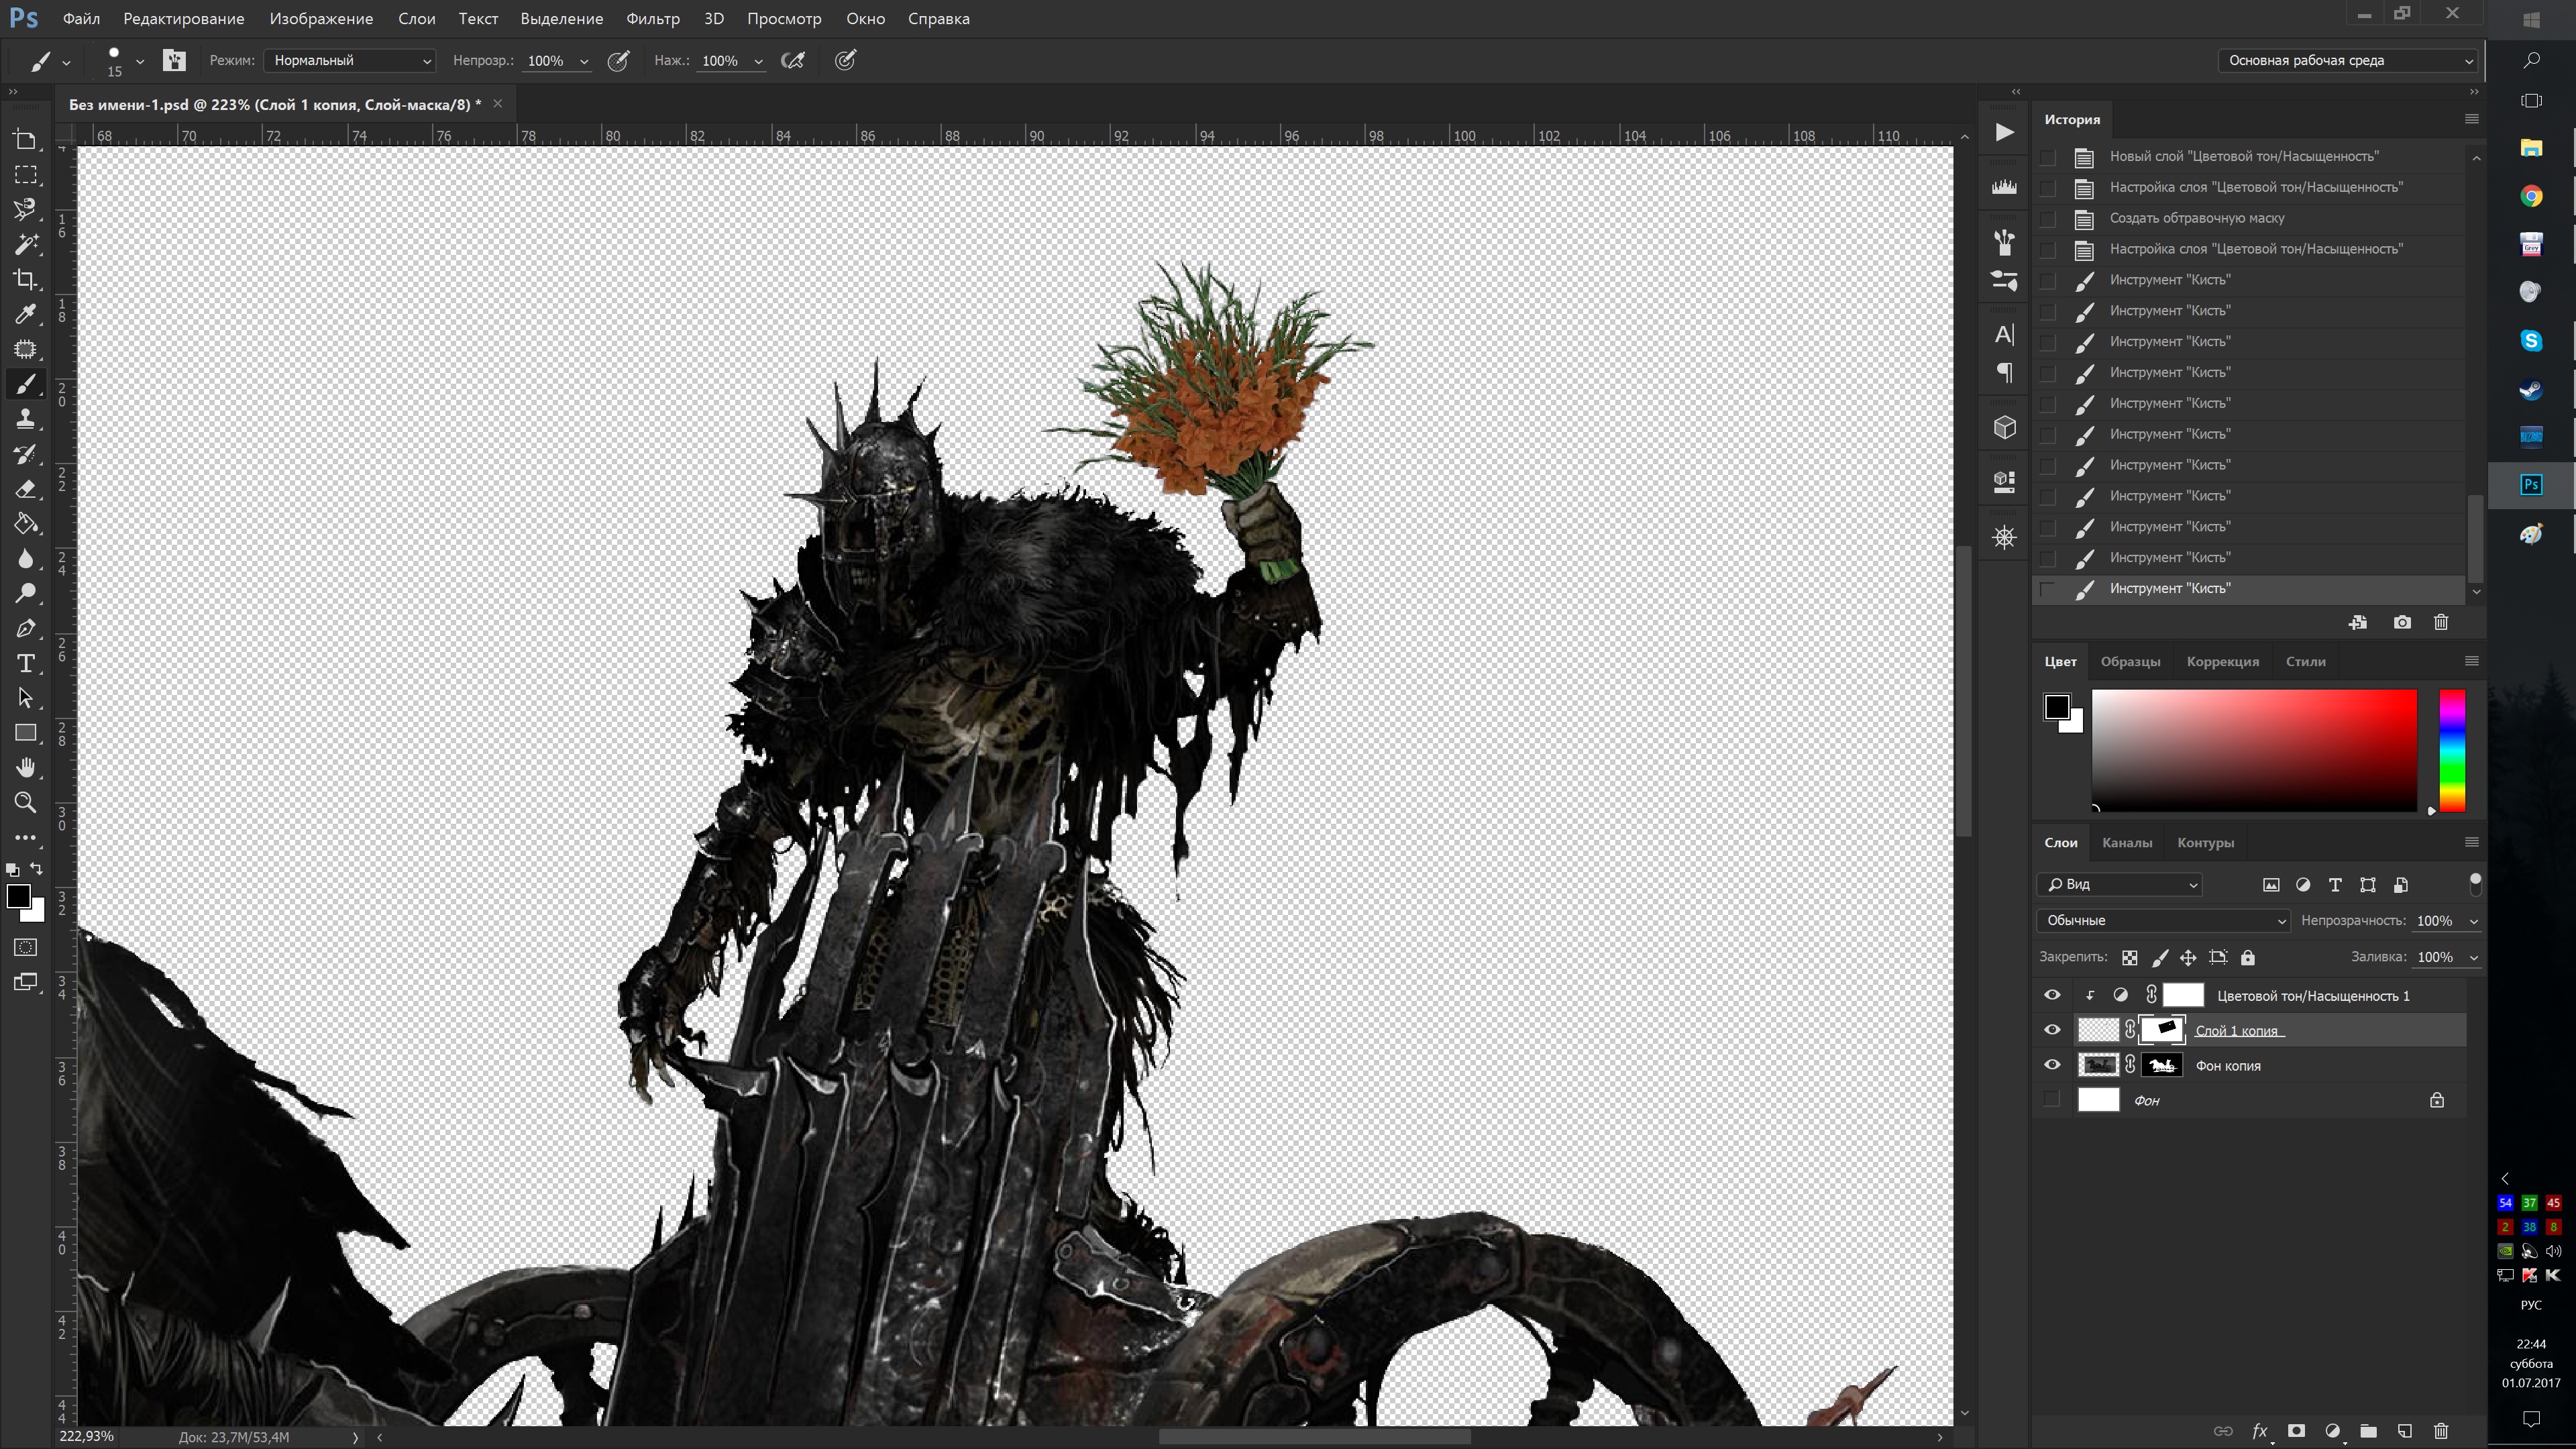The width and height of the screenshot is (2576, 1449).
Task: Swap foreground and background colors
Action: [x=37, y=869]
